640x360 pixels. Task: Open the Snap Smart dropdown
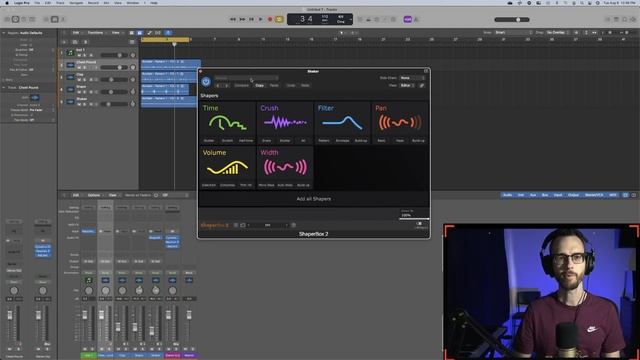coord(513,32)
